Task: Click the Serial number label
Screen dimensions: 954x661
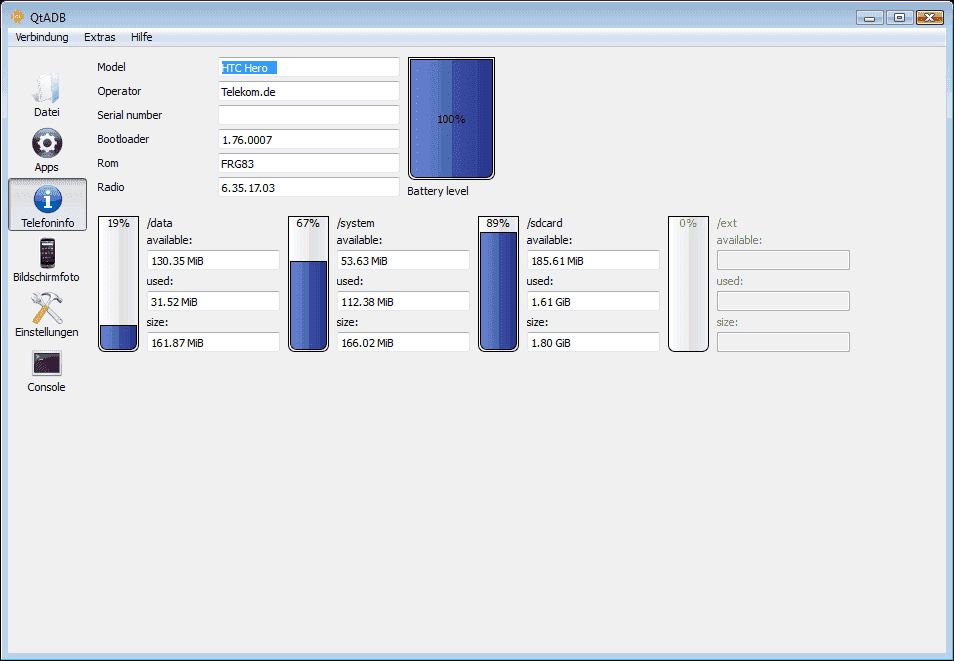Action: [x=130, y=115]
